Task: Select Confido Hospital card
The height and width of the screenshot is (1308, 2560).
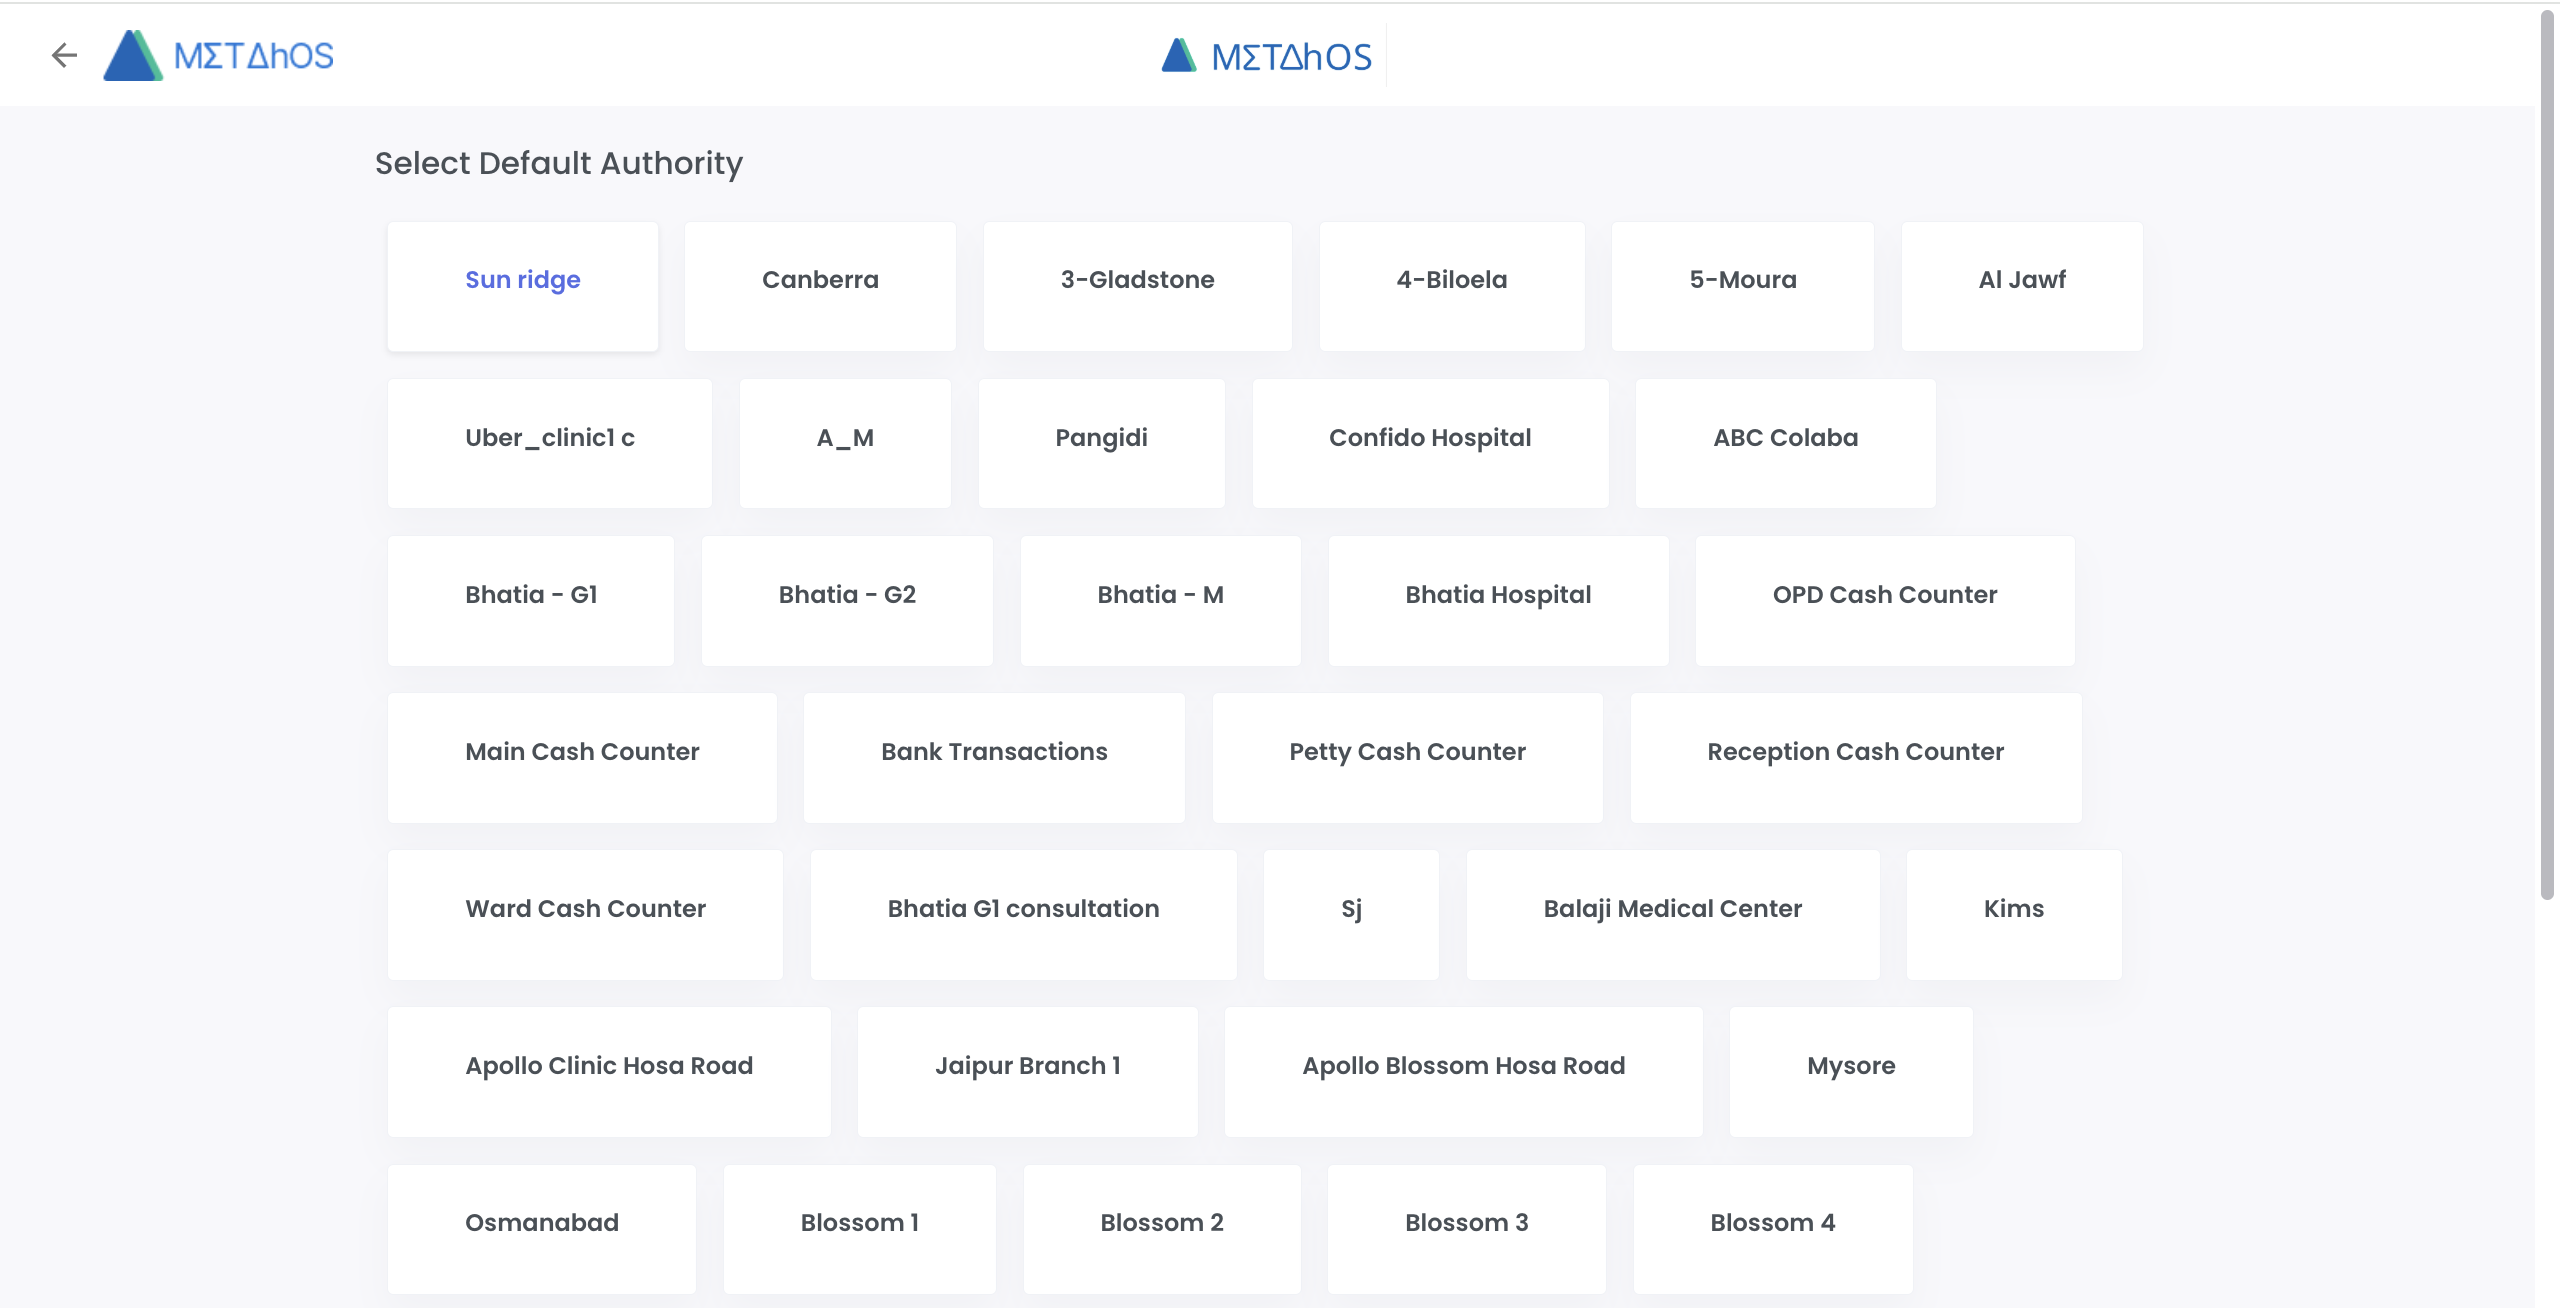Action: (x=1429, y=442)
